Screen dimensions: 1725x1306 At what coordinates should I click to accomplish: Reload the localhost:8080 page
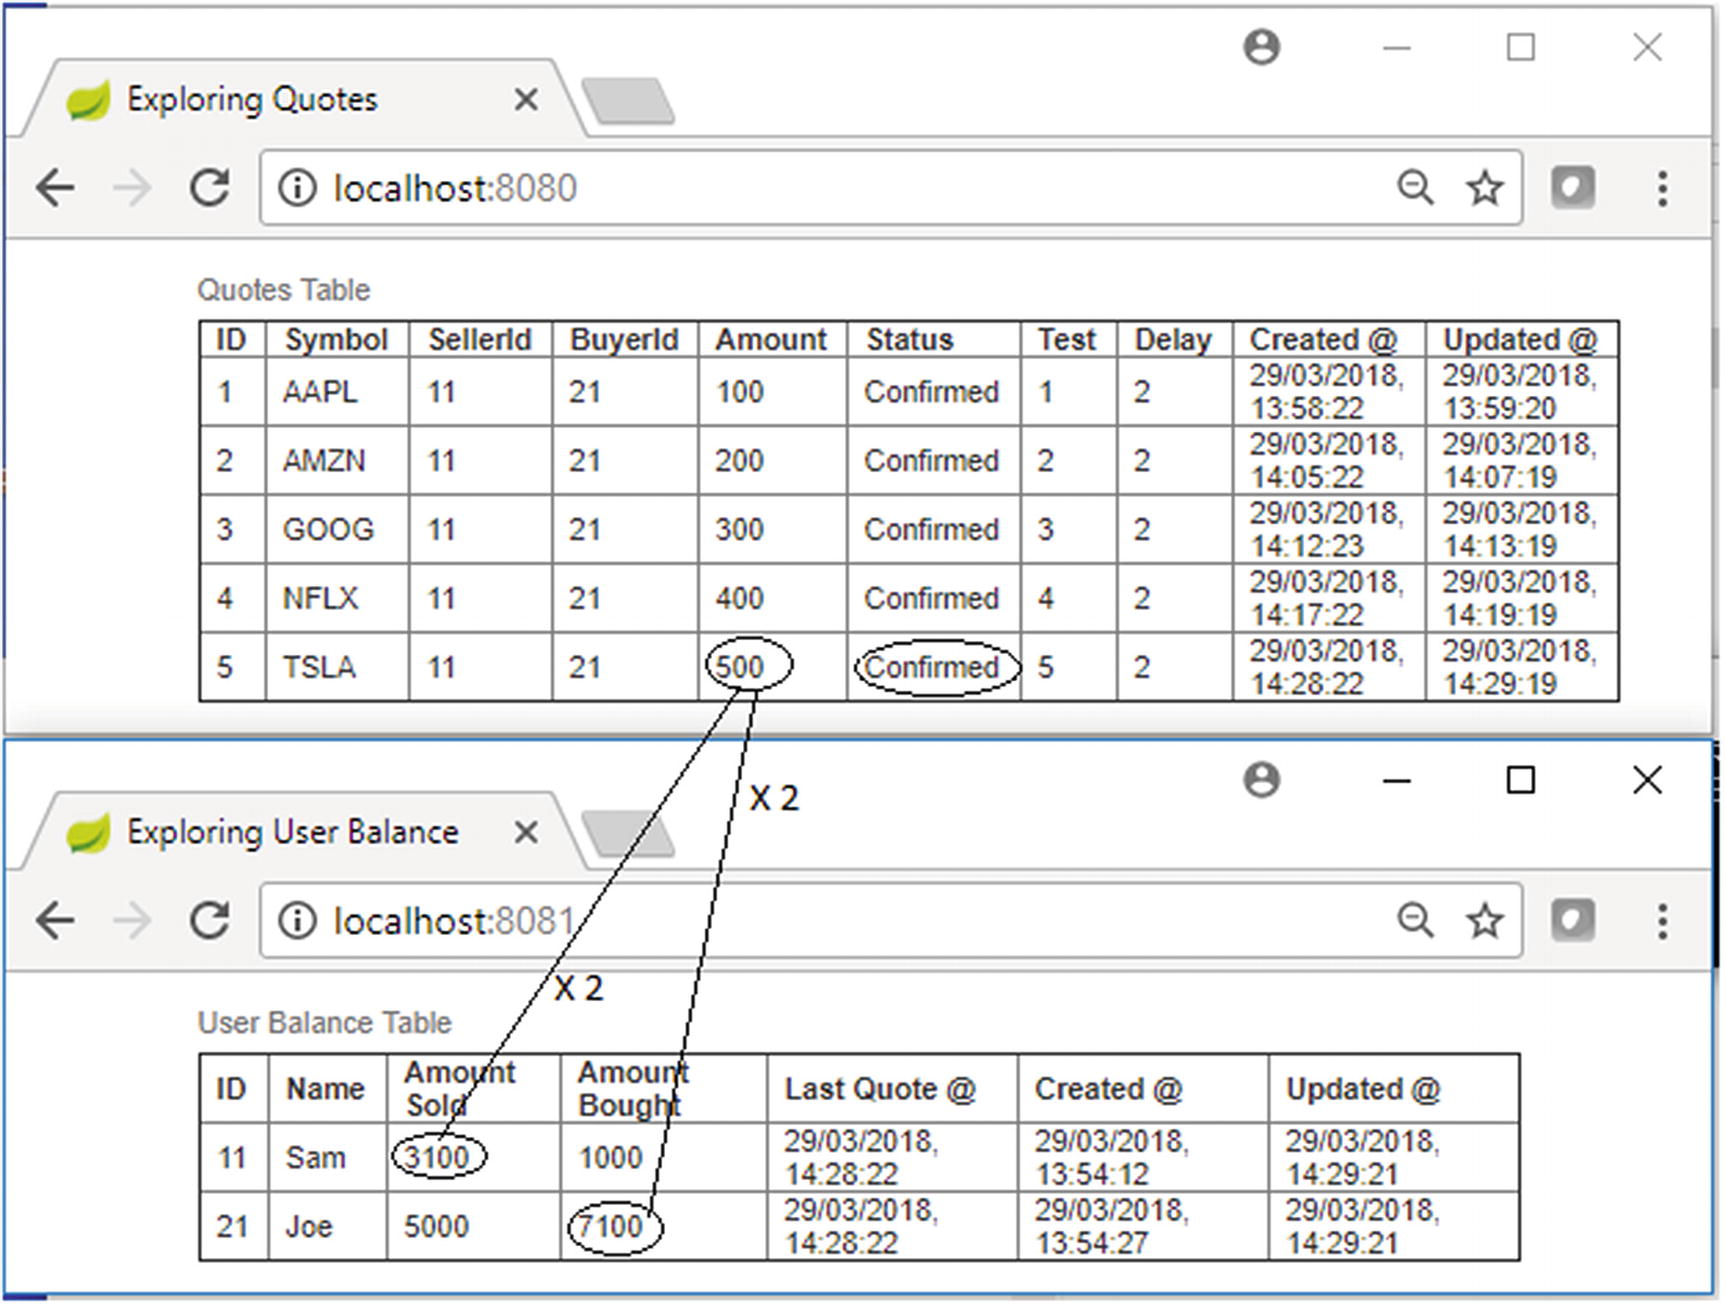210,187
